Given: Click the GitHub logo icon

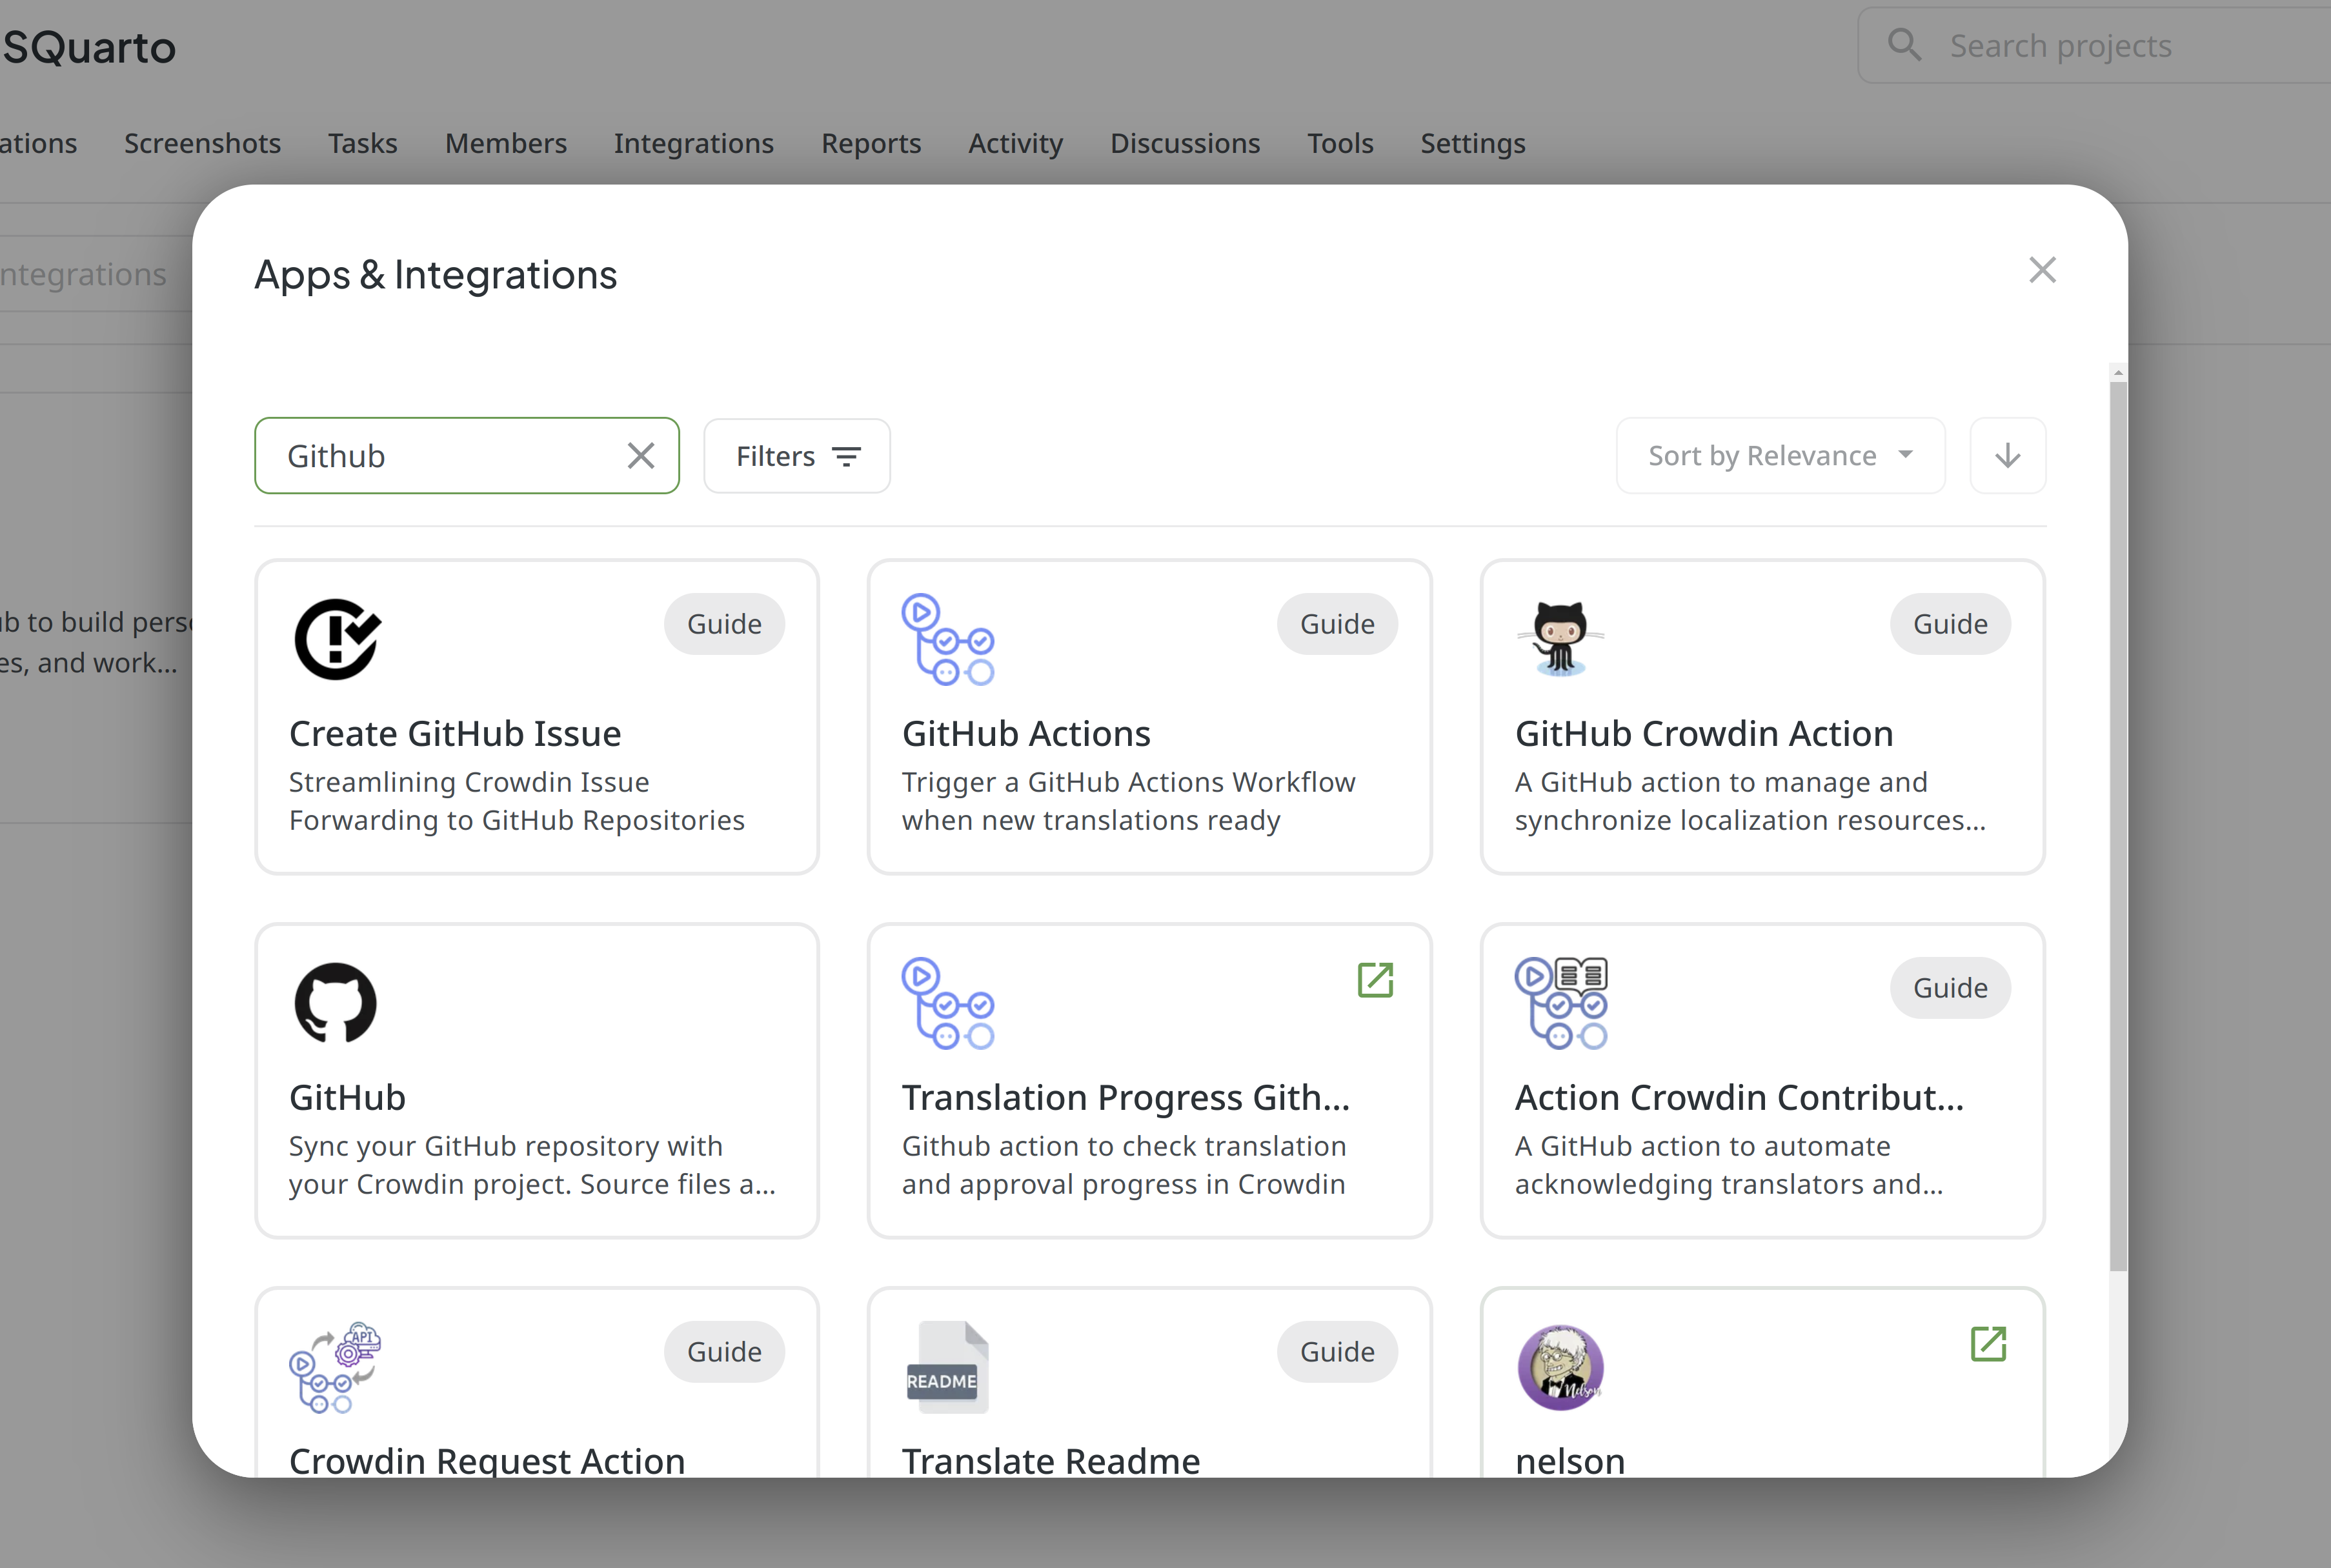Looking at the screenshot, I should pos(336,1002).
